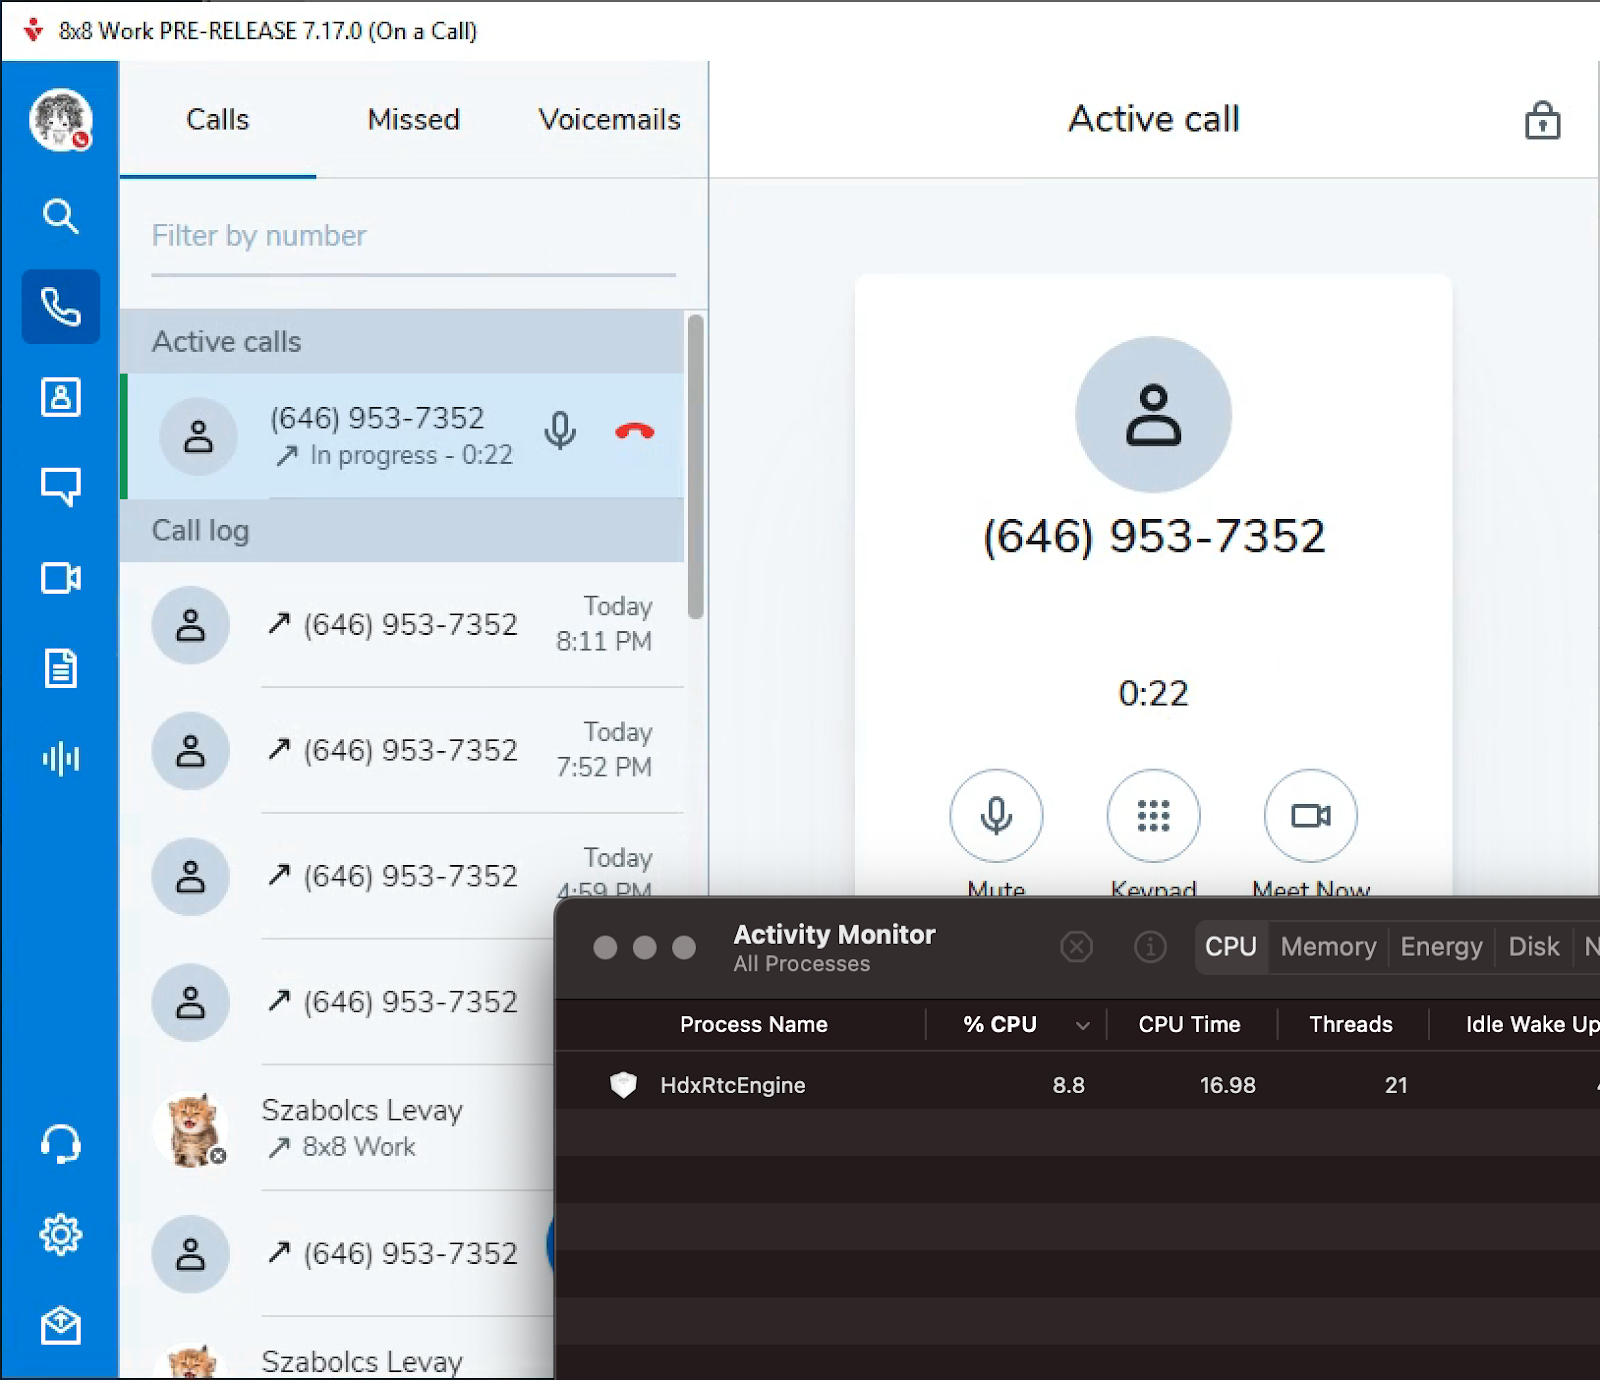Image resolution: width=1600 pixels, height=1380 pixels.
Task: Click the HdxRtcEngine shield process icon
Action: pyautogui.click(x=623, y=1085)
